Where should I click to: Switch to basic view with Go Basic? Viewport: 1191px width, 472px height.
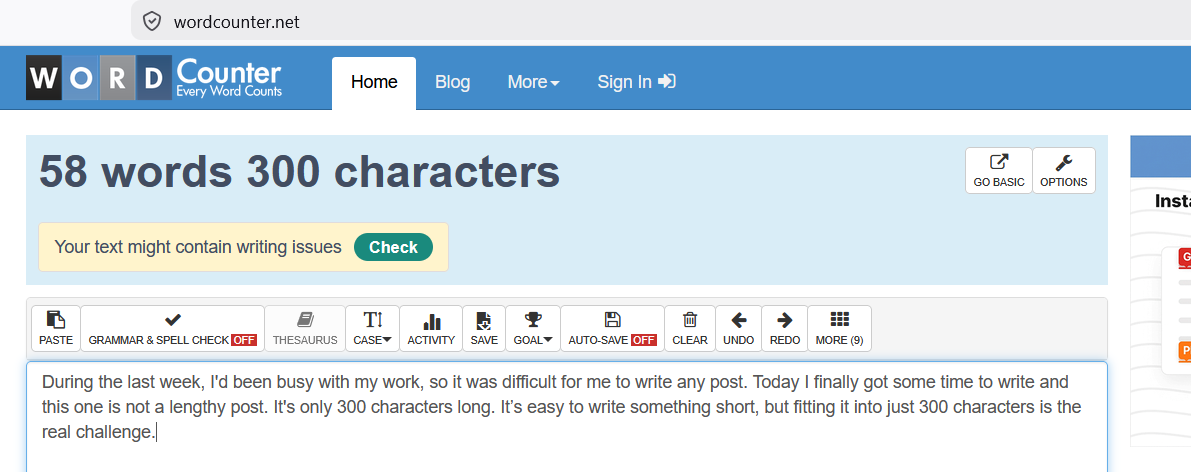pos(999,170)
